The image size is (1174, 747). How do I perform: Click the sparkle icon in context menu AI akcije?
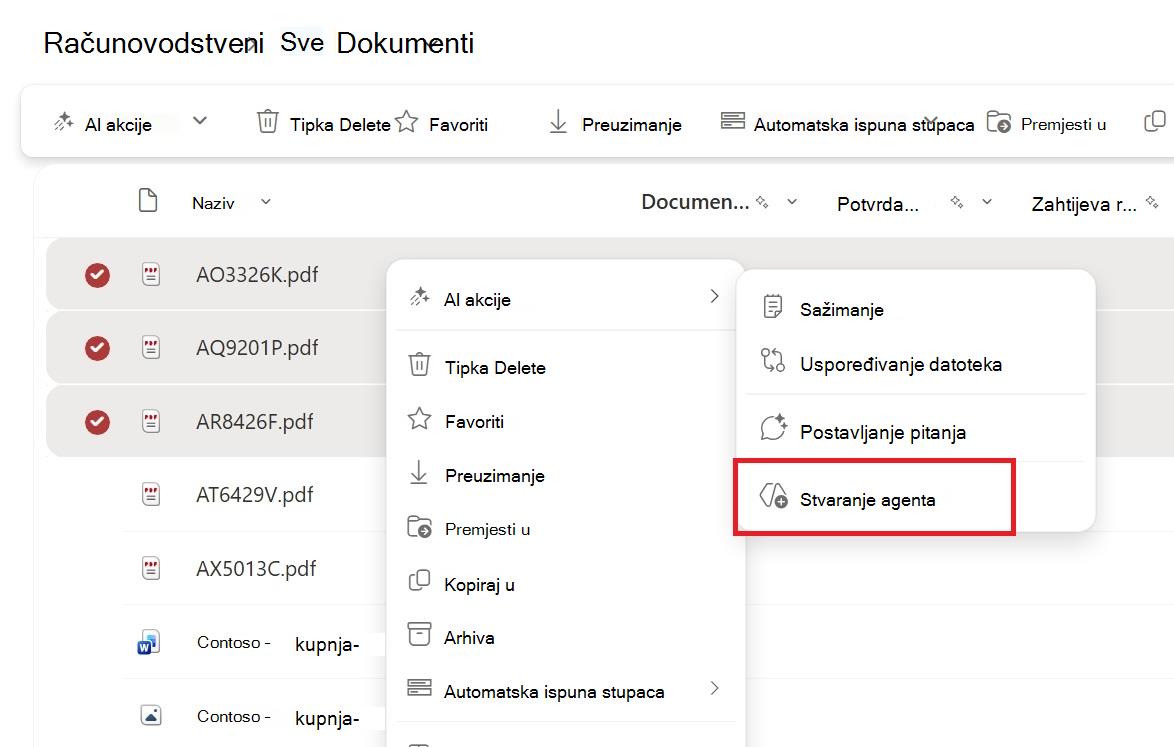[x=419, y=296]
